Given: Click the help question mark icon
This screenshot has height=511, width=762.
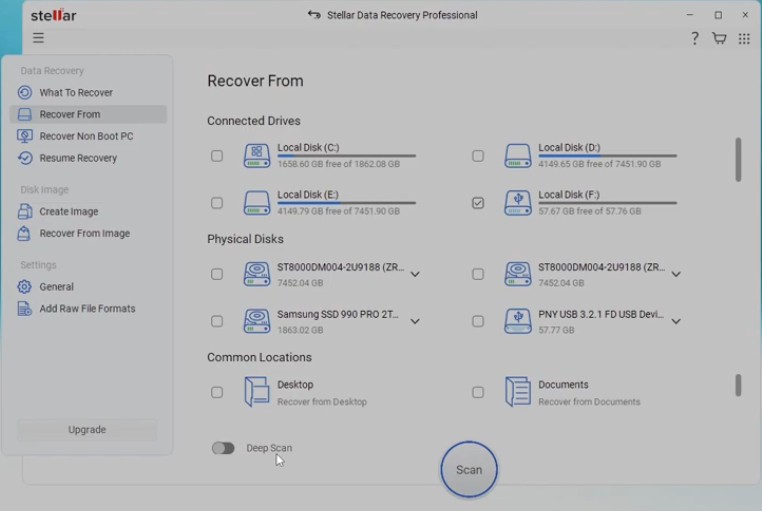Looking at the screenshot, I should [x=695, y=38].
